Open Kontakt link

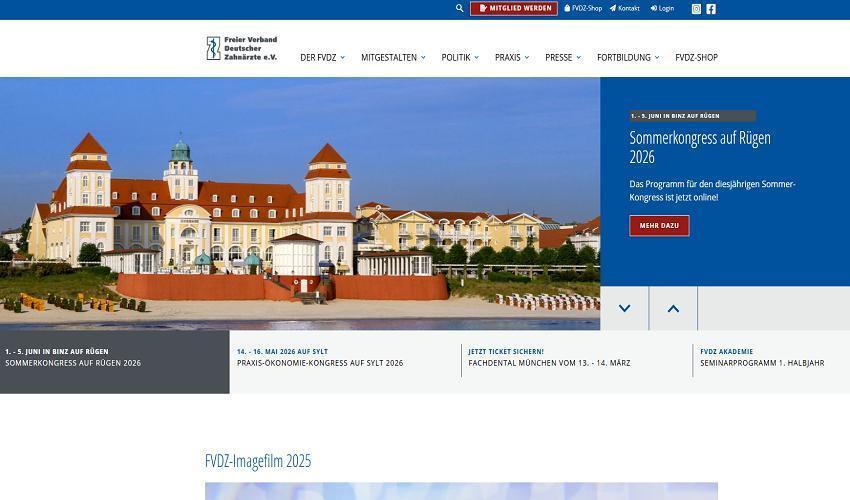[x=624, y=9]
